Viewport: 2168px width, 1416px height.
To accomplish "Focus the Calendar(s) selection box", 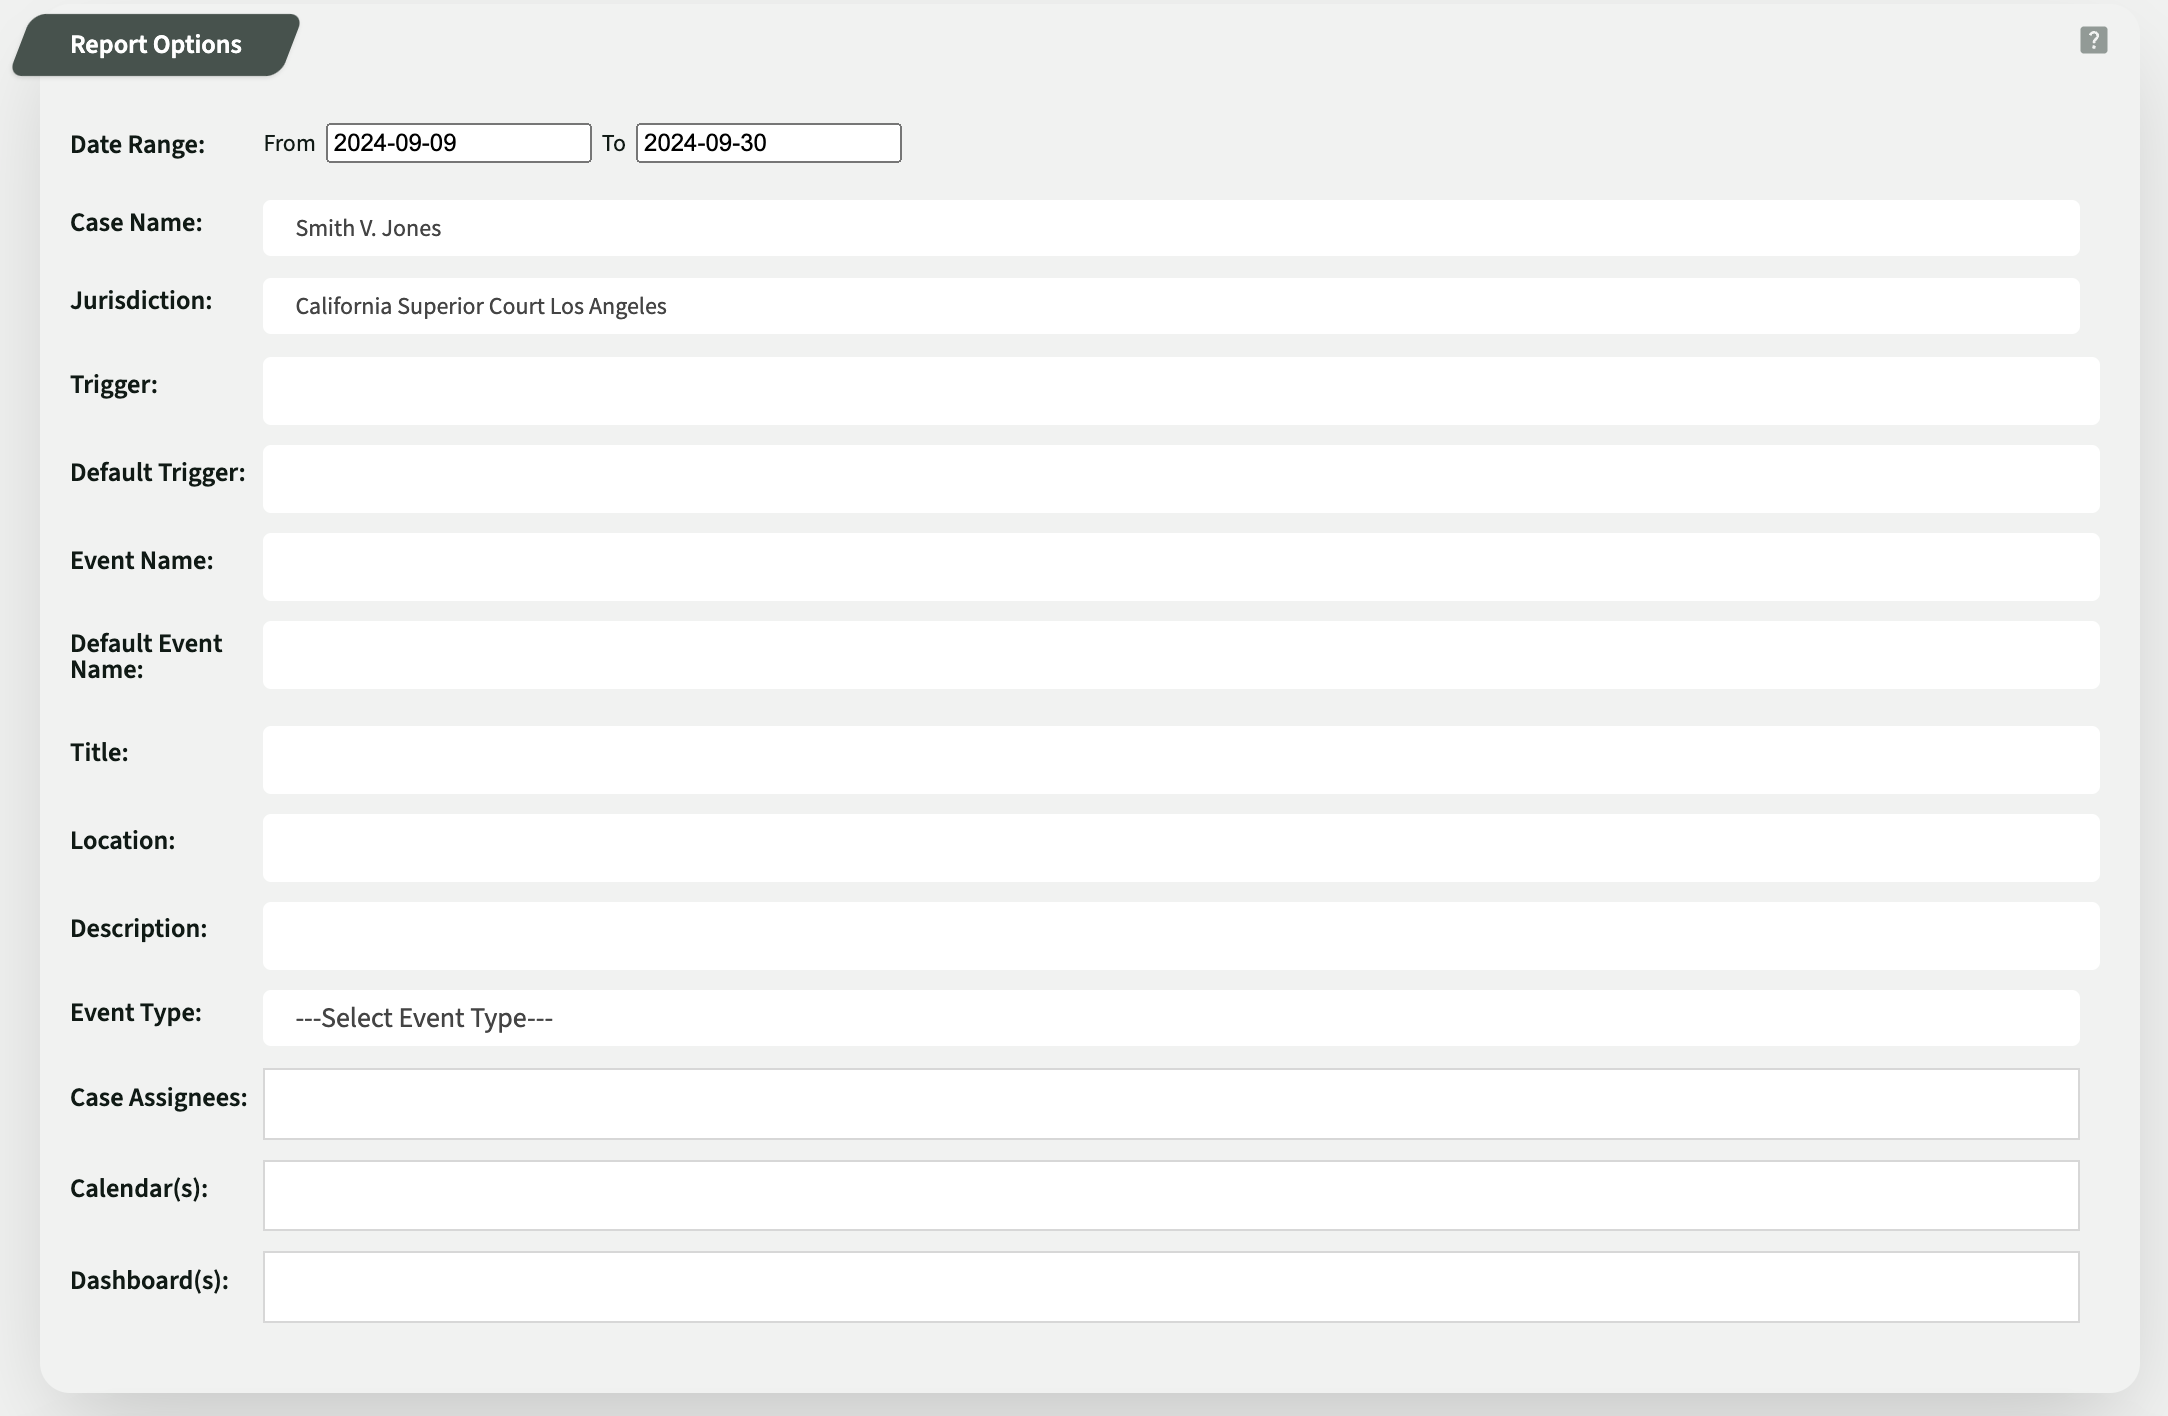I will click(1171, 1195).
